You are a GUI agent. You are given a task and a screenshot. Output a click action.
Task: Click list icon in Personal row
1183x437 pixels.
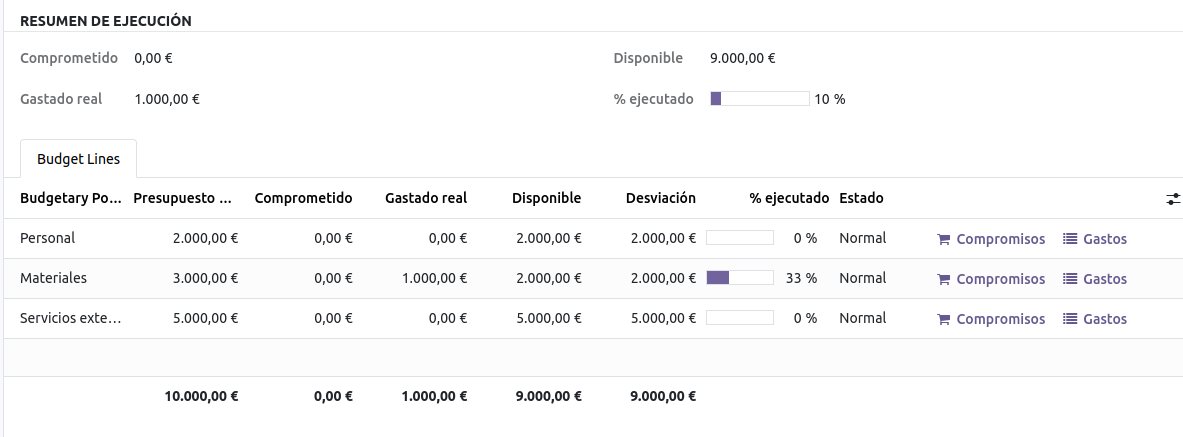click(1070, 239)
